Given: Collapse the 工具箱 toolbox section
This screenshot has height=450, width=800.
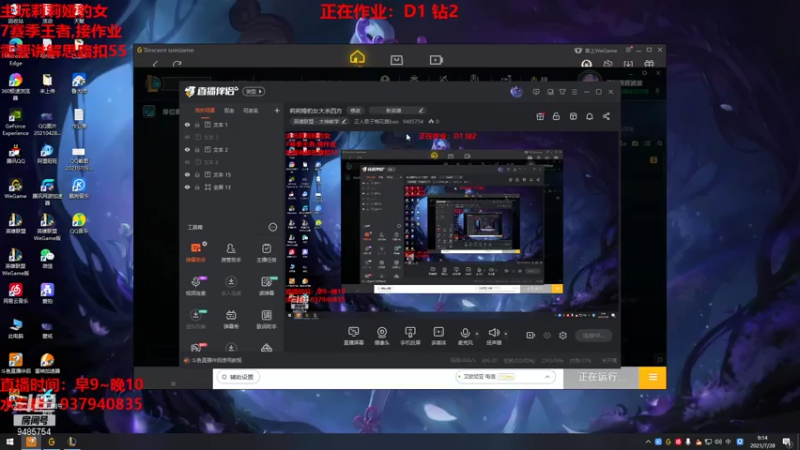Looking at the screenshot, I should [x=272, y=227].
